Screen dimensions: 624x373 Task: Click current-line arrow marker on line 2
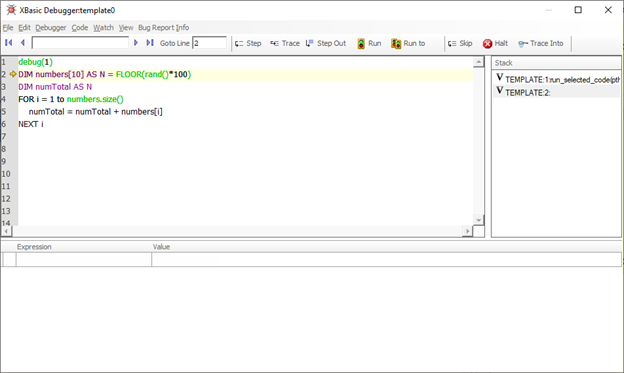coord(13,74)
